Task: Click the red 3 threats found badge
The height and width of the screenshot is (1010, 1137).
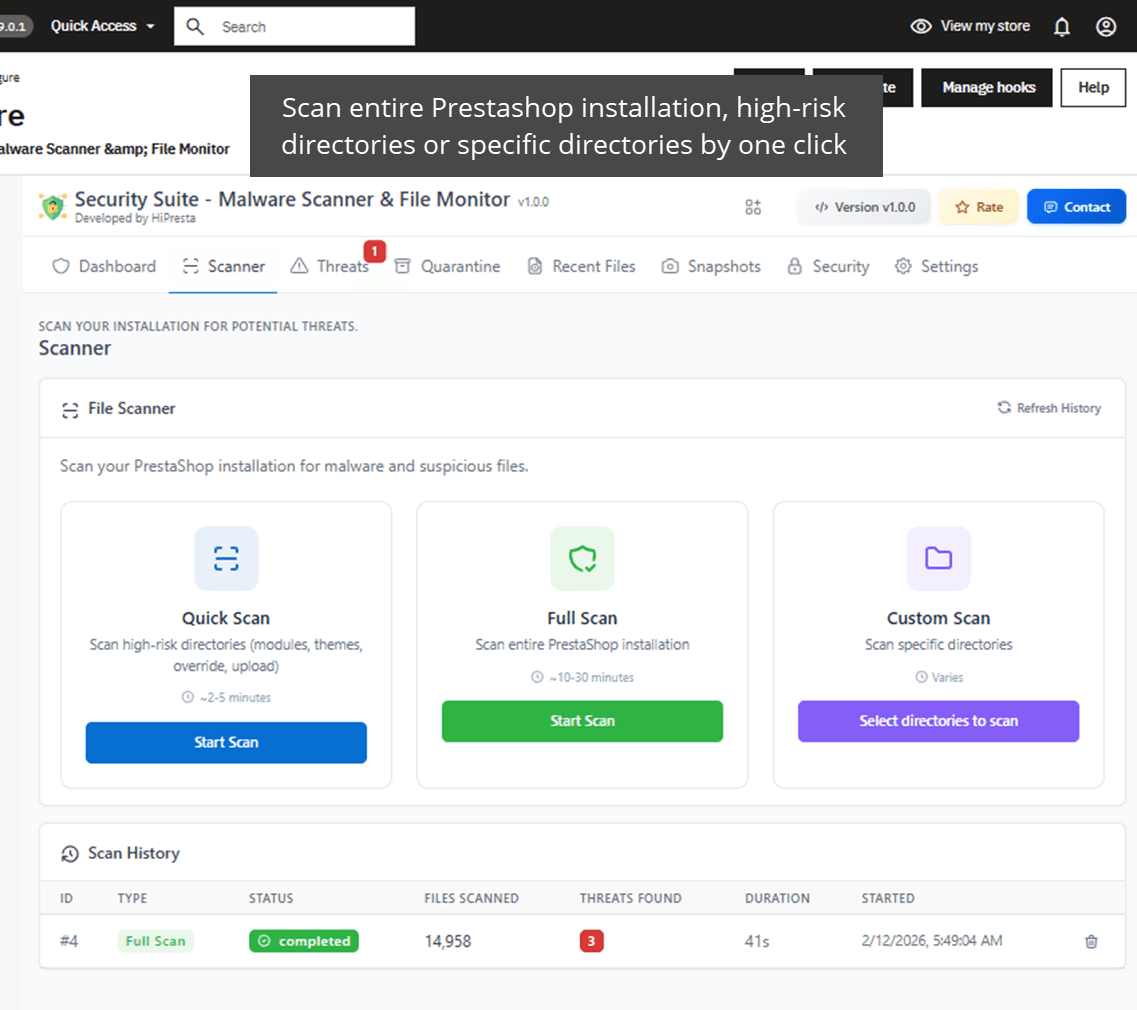Action: click(x=591, y=941)
